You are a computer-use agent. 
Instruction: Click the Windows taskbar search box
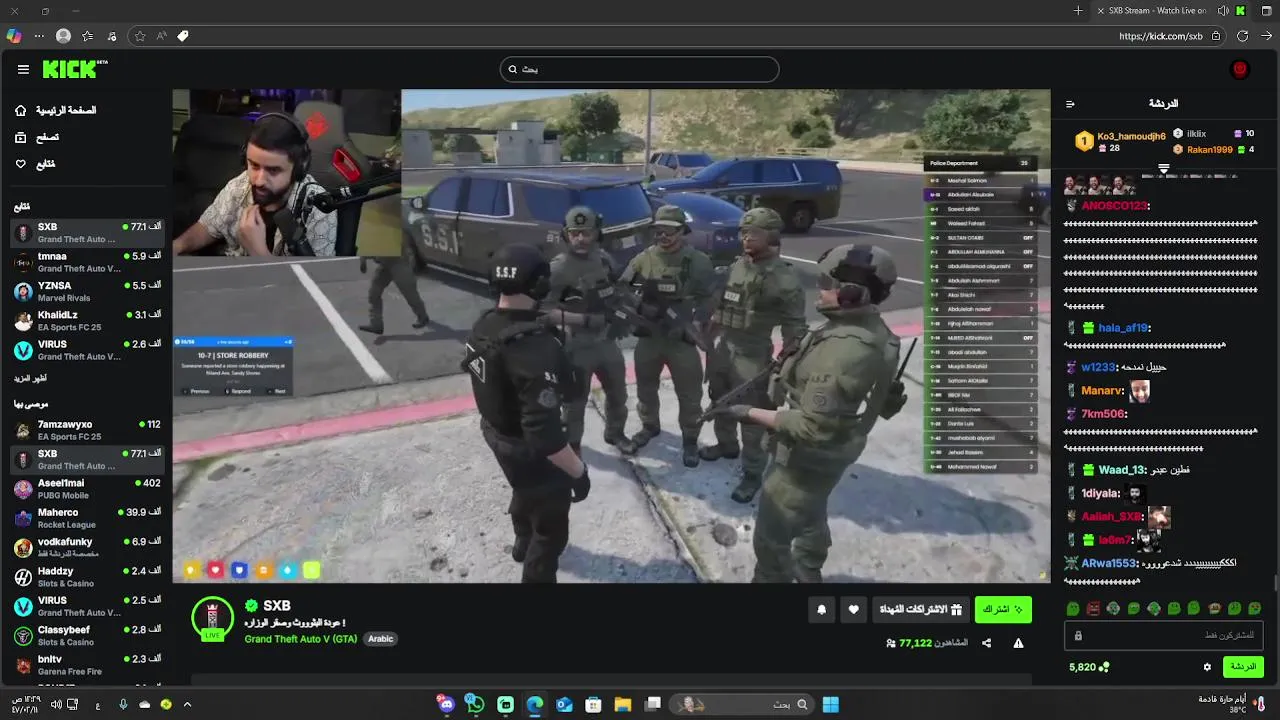(x=741, y=705)
